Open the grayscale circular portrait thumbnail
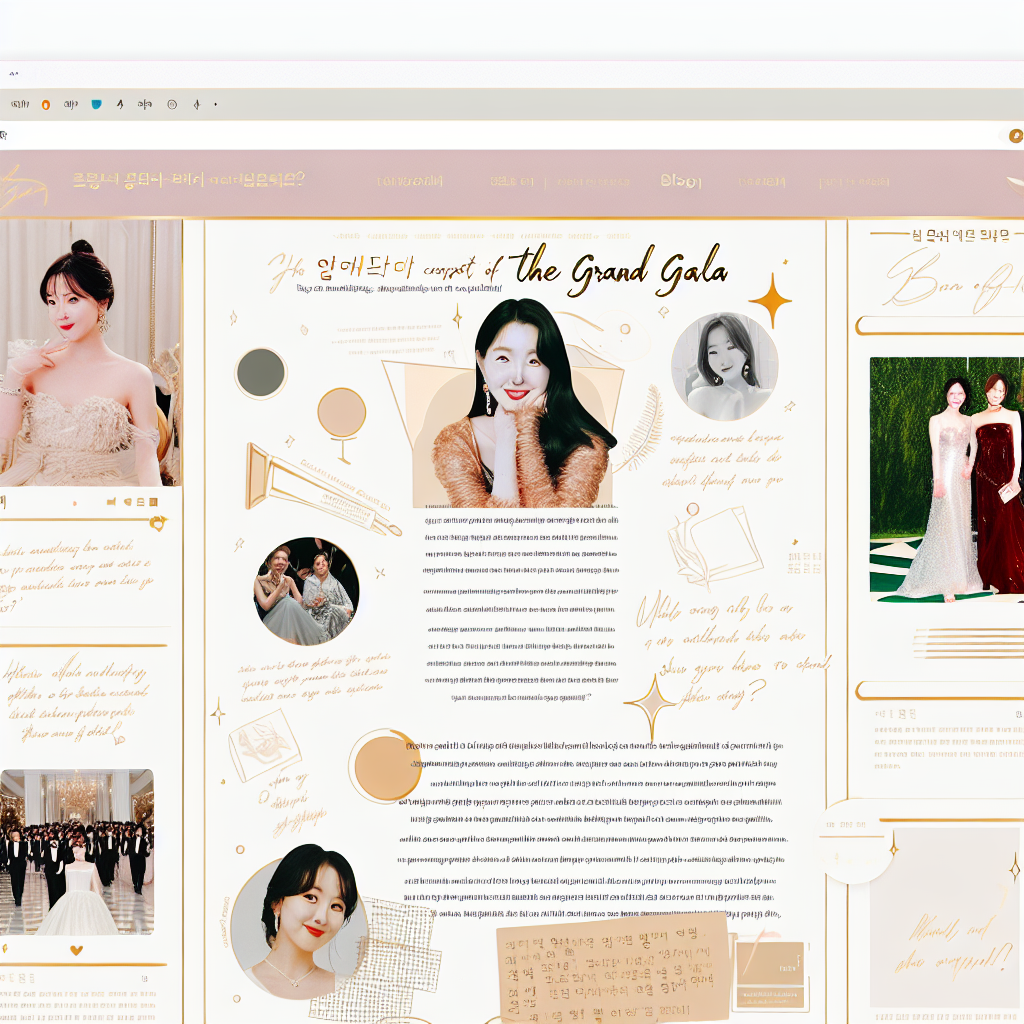Image resolution: width=1024 pixels, height=1024 pixels. (x=724, y=366)
